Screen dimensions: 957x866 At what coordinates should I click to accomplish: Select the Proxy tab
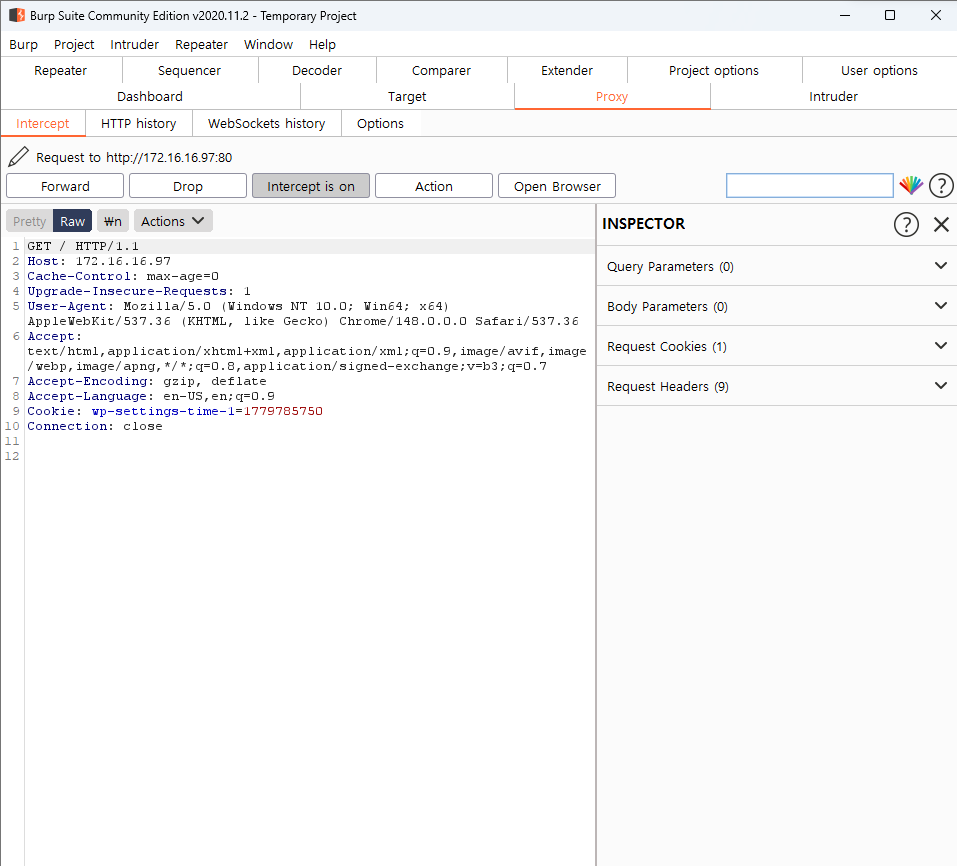(x=612, y=96)
